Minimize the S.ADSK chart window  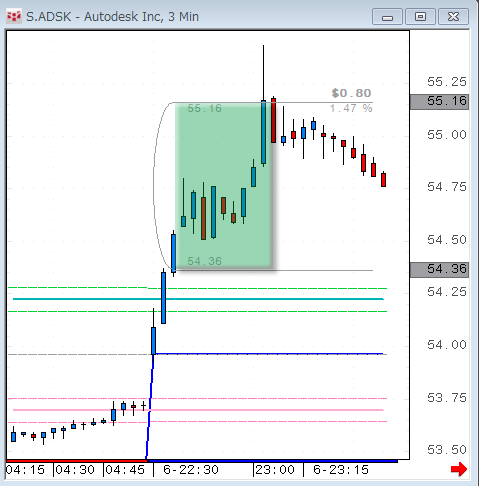[x=387, y=17]
